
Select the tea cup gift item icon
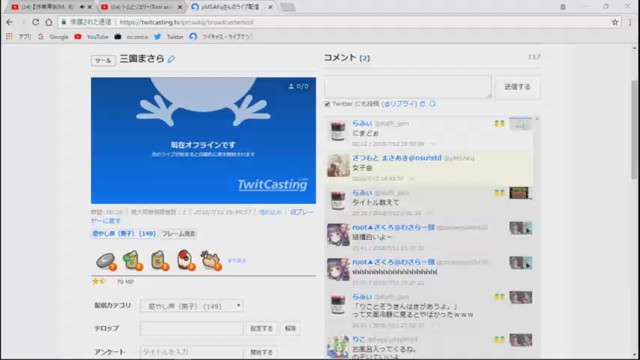pos(158,260)
